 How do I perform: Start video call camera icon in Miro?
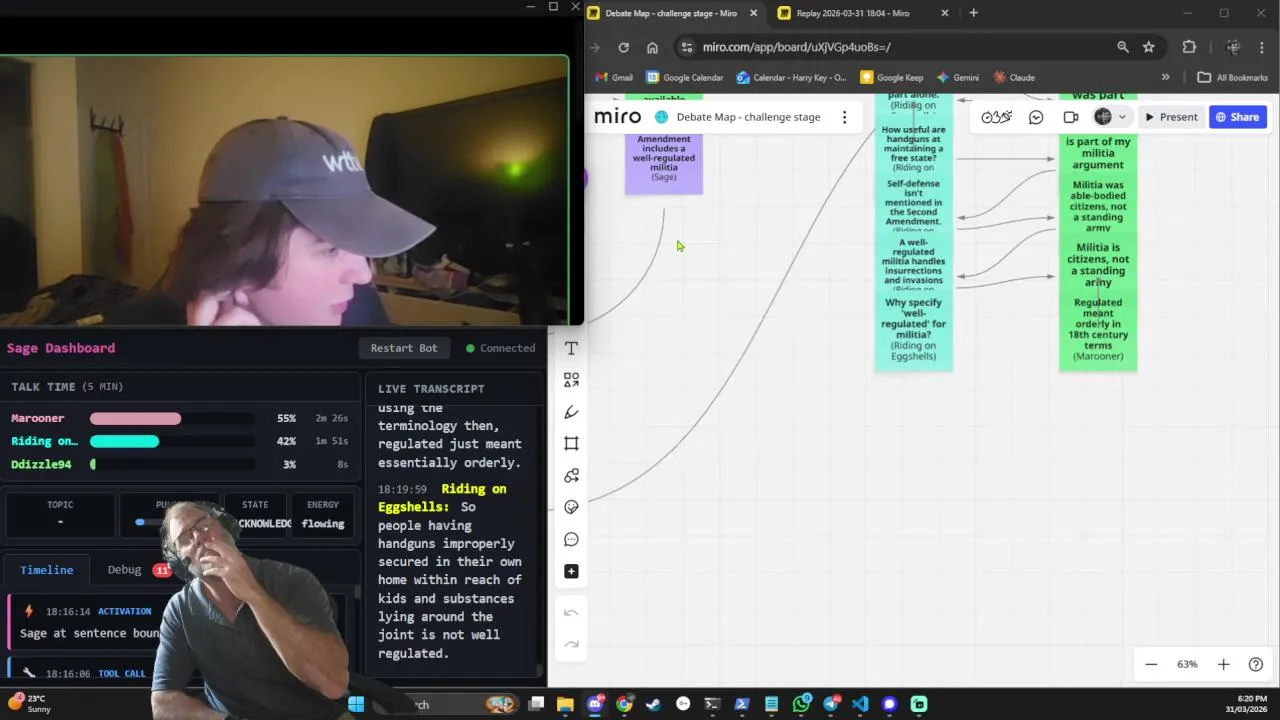[1071, 117]
